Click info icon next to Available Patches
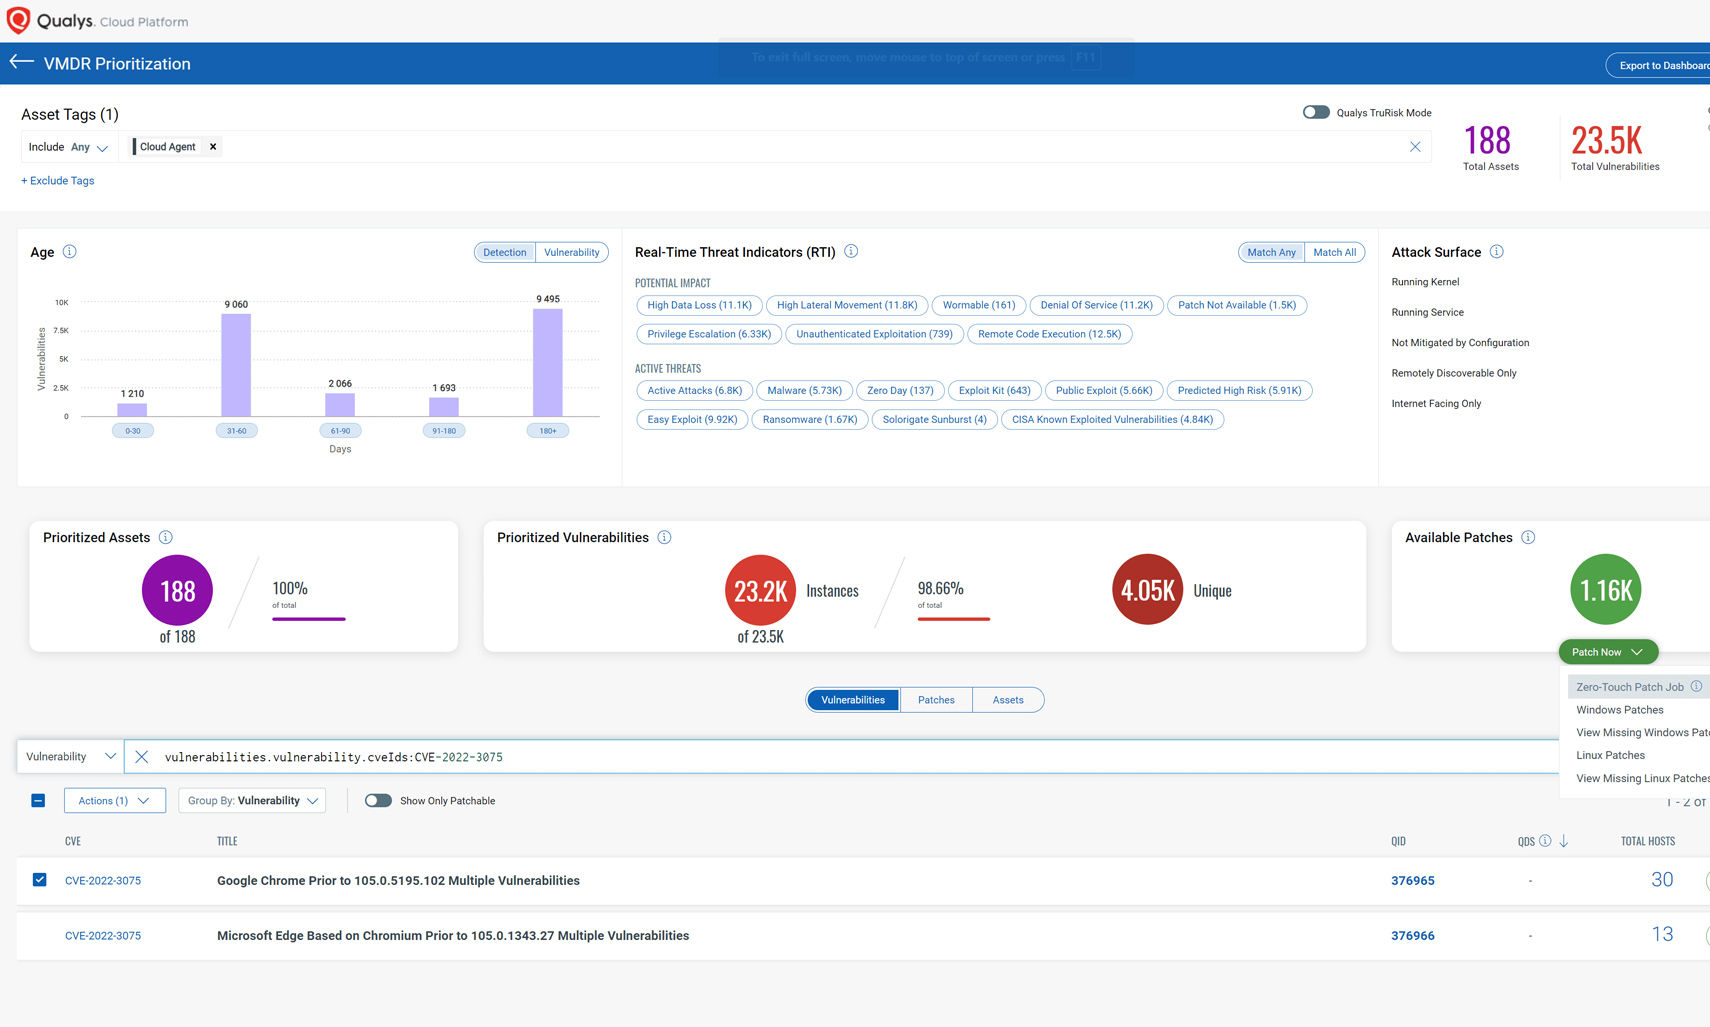 coord(1528,538)
